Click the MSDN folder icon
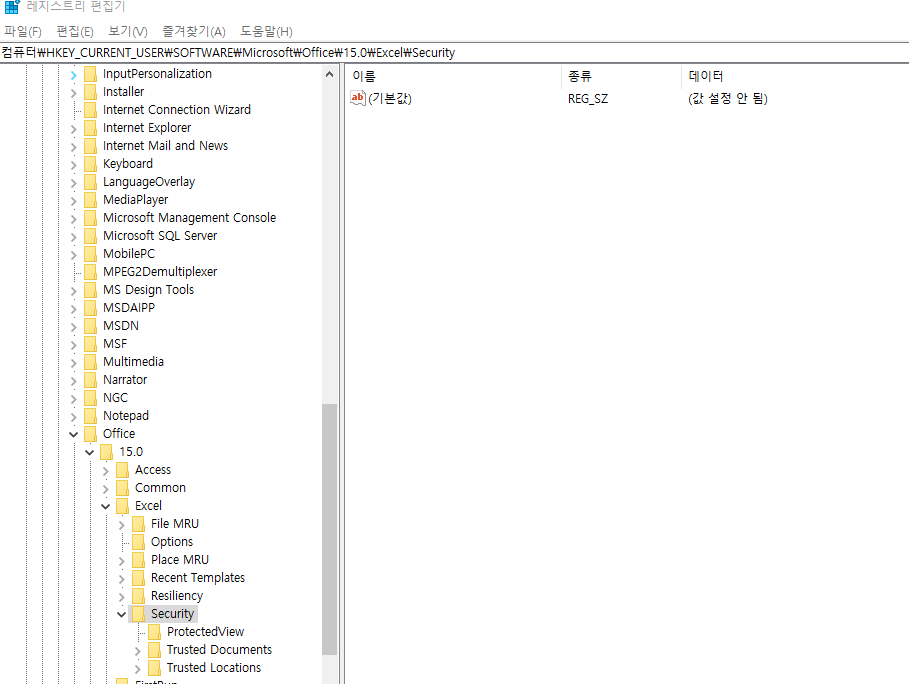 click(90, 326)
